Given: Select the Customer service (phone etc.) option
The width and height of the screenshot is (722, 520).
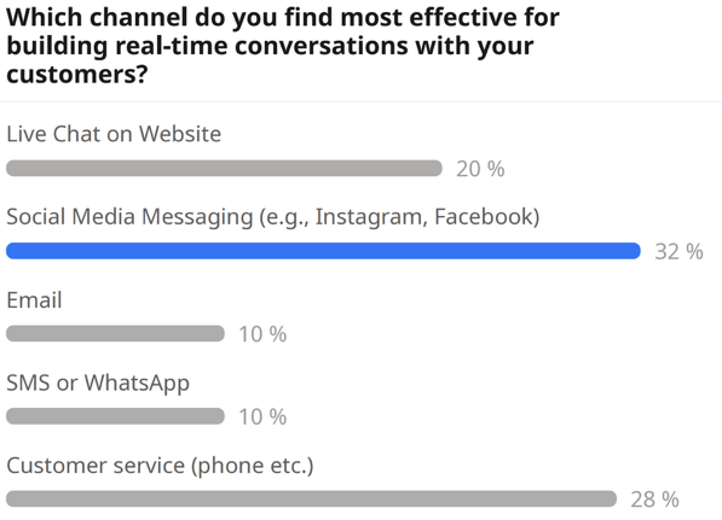Looking at the screenshot, I should 160,466.
